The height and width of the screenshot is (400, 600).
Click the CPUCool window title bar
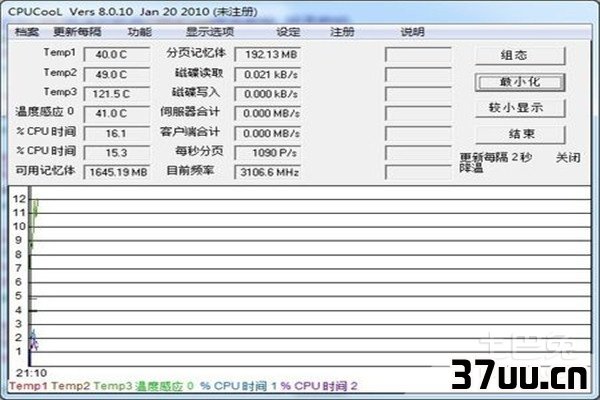(x=300, y=11)
